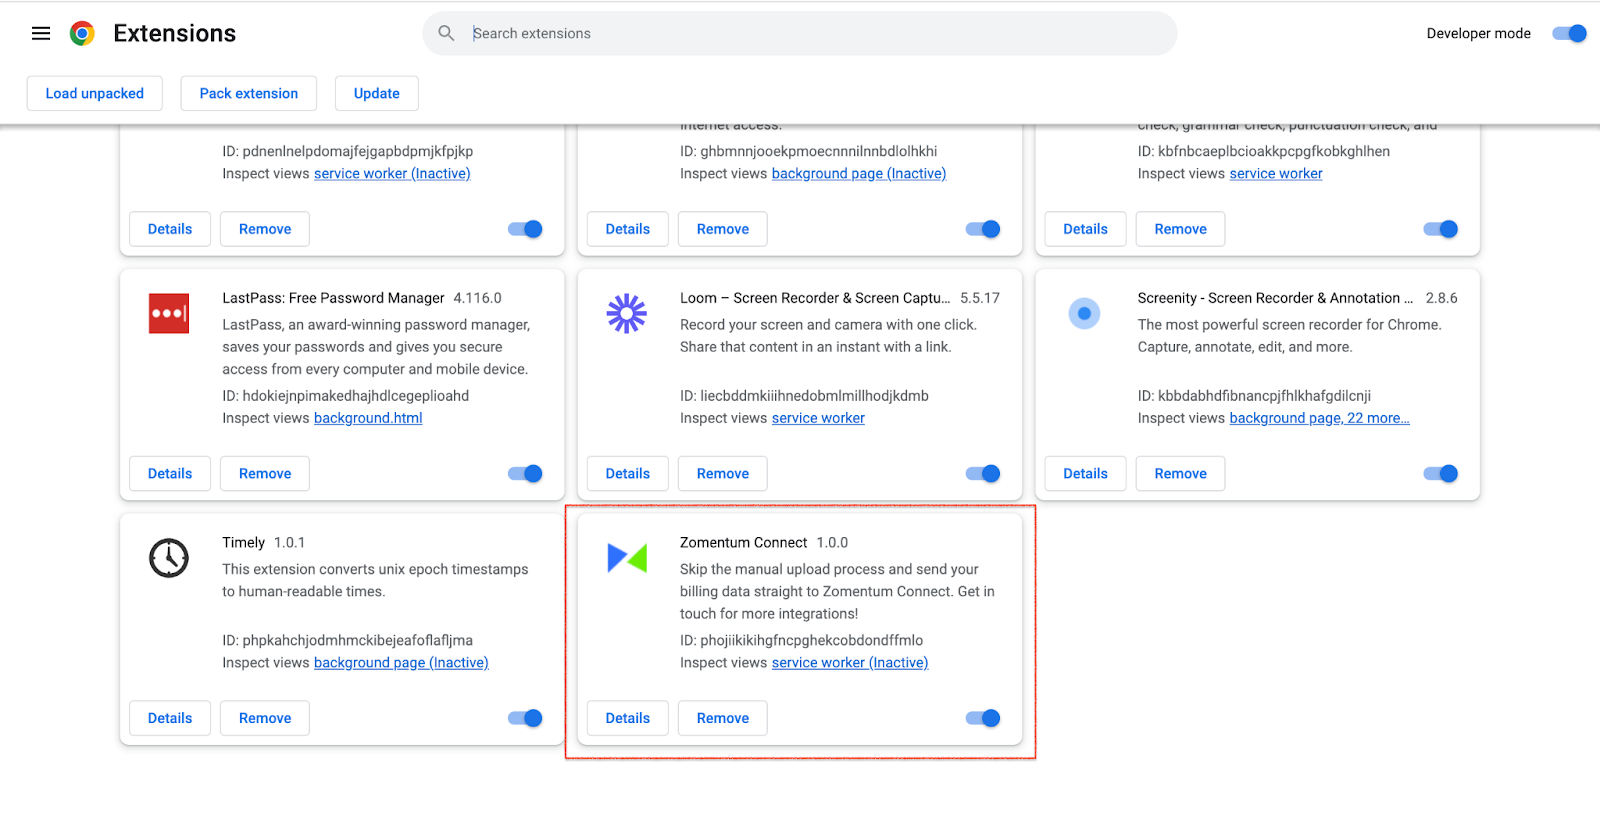The image size is (1600, 816).
Task: Disable the Timely extension toggle
Action: 525,718
